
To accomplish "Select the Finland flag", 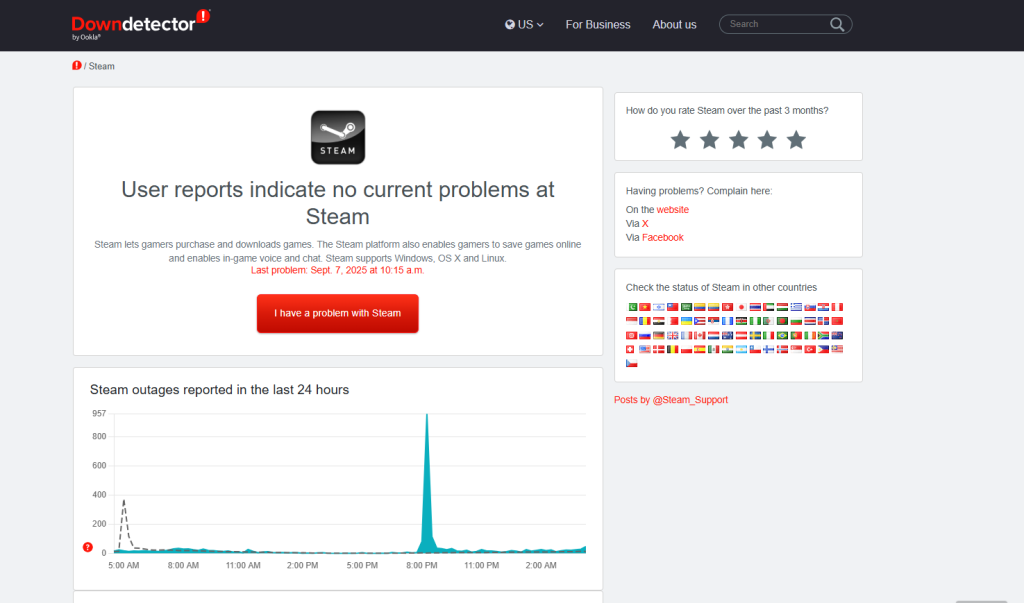I will 769,349.
